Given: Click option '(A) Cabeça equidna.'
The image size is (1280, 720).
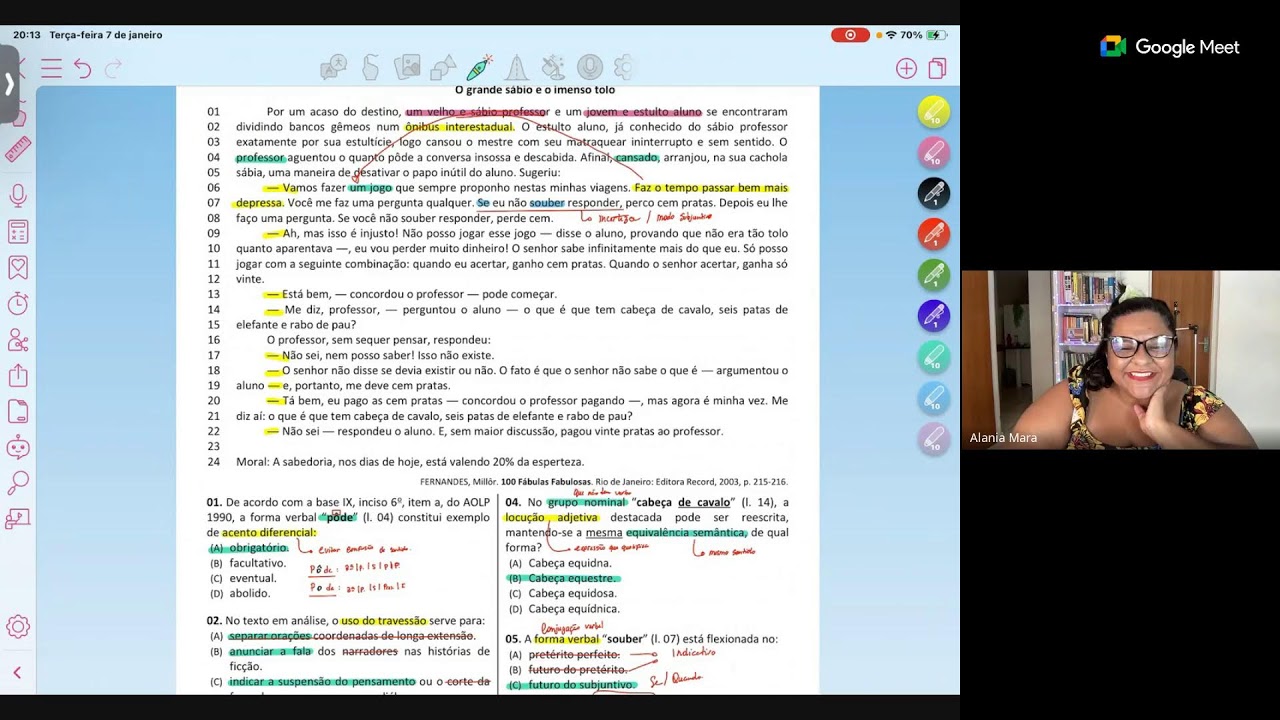Looking at the screenshot, I should click(x=560, y=563).
